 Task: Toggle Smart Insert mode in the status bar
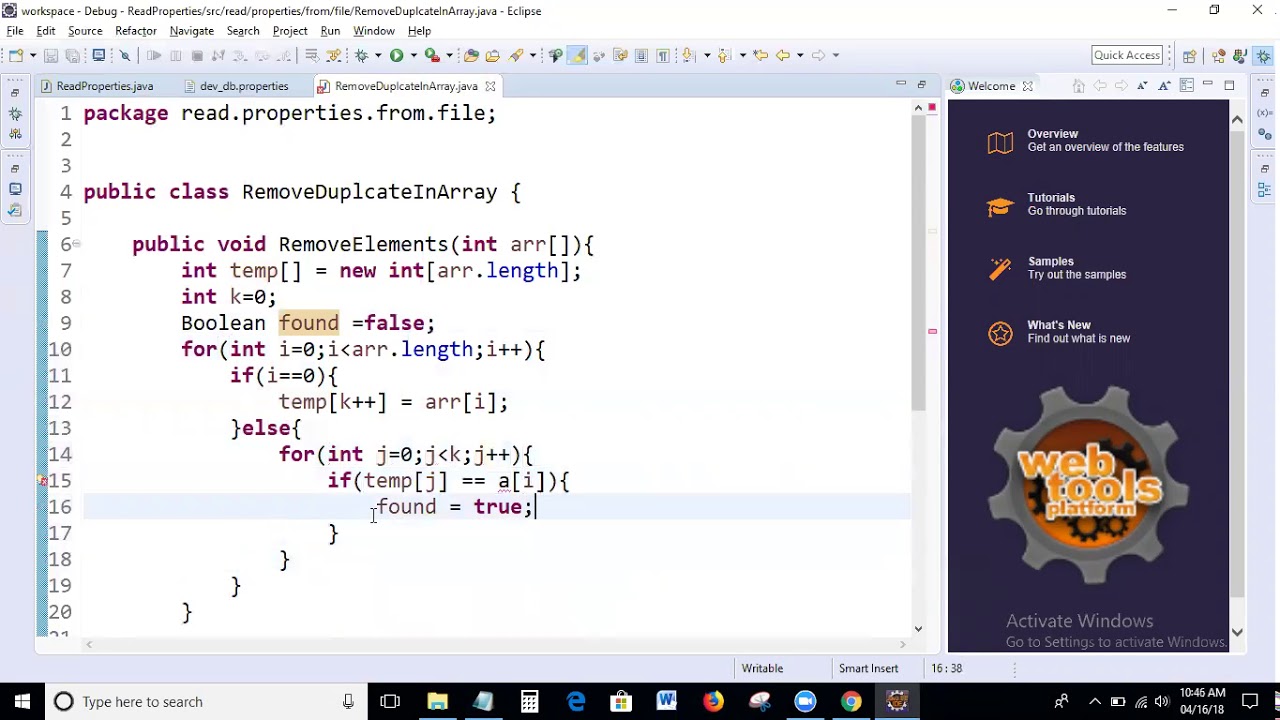tap(868, 668)
